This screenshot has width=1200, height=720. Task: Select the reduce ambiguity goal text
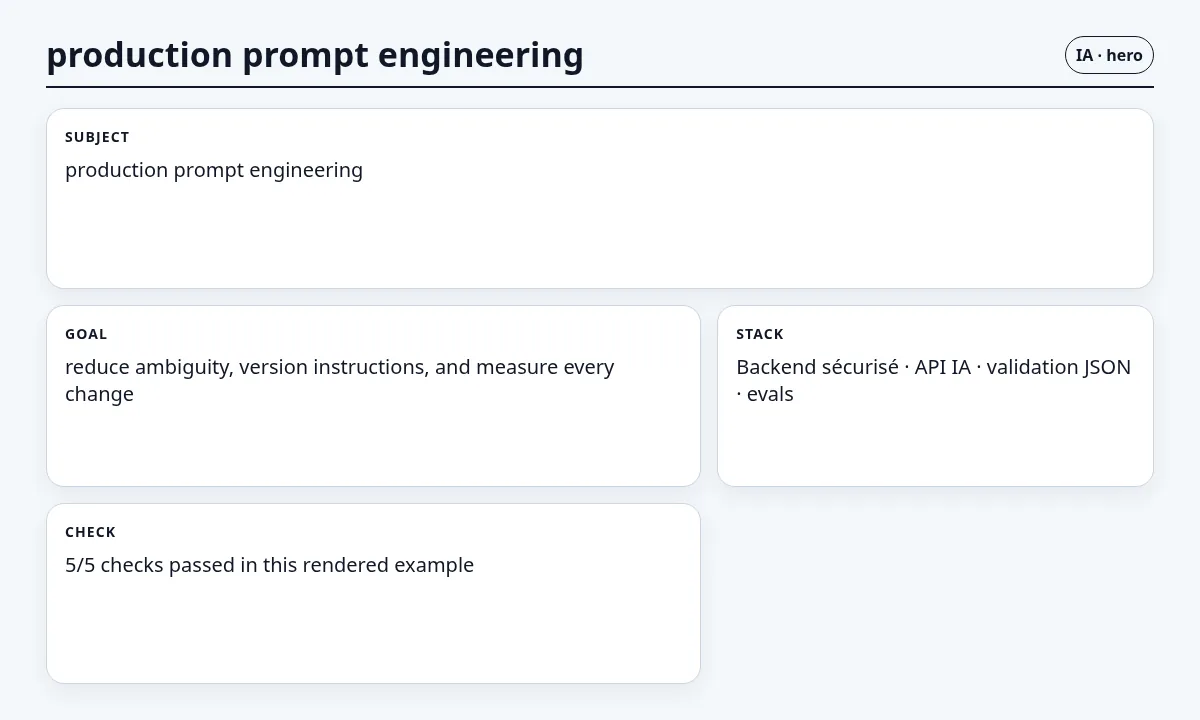click(340, 380)
